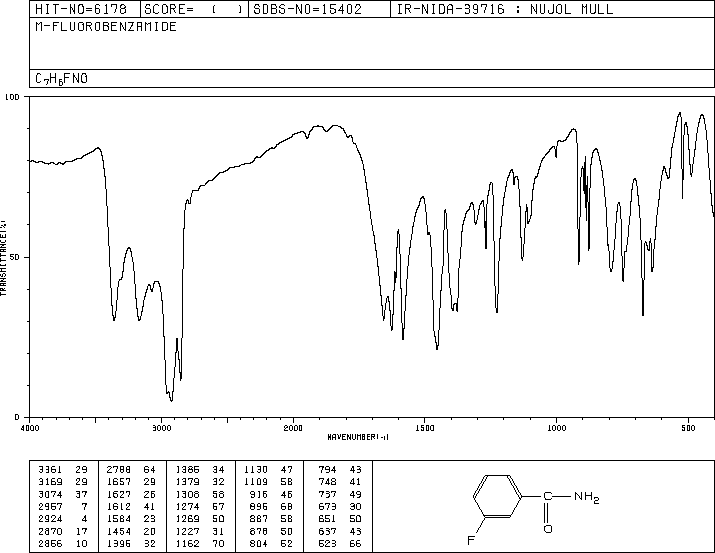Click the NH2 group in the structure drawing

[x=586, y=496]
